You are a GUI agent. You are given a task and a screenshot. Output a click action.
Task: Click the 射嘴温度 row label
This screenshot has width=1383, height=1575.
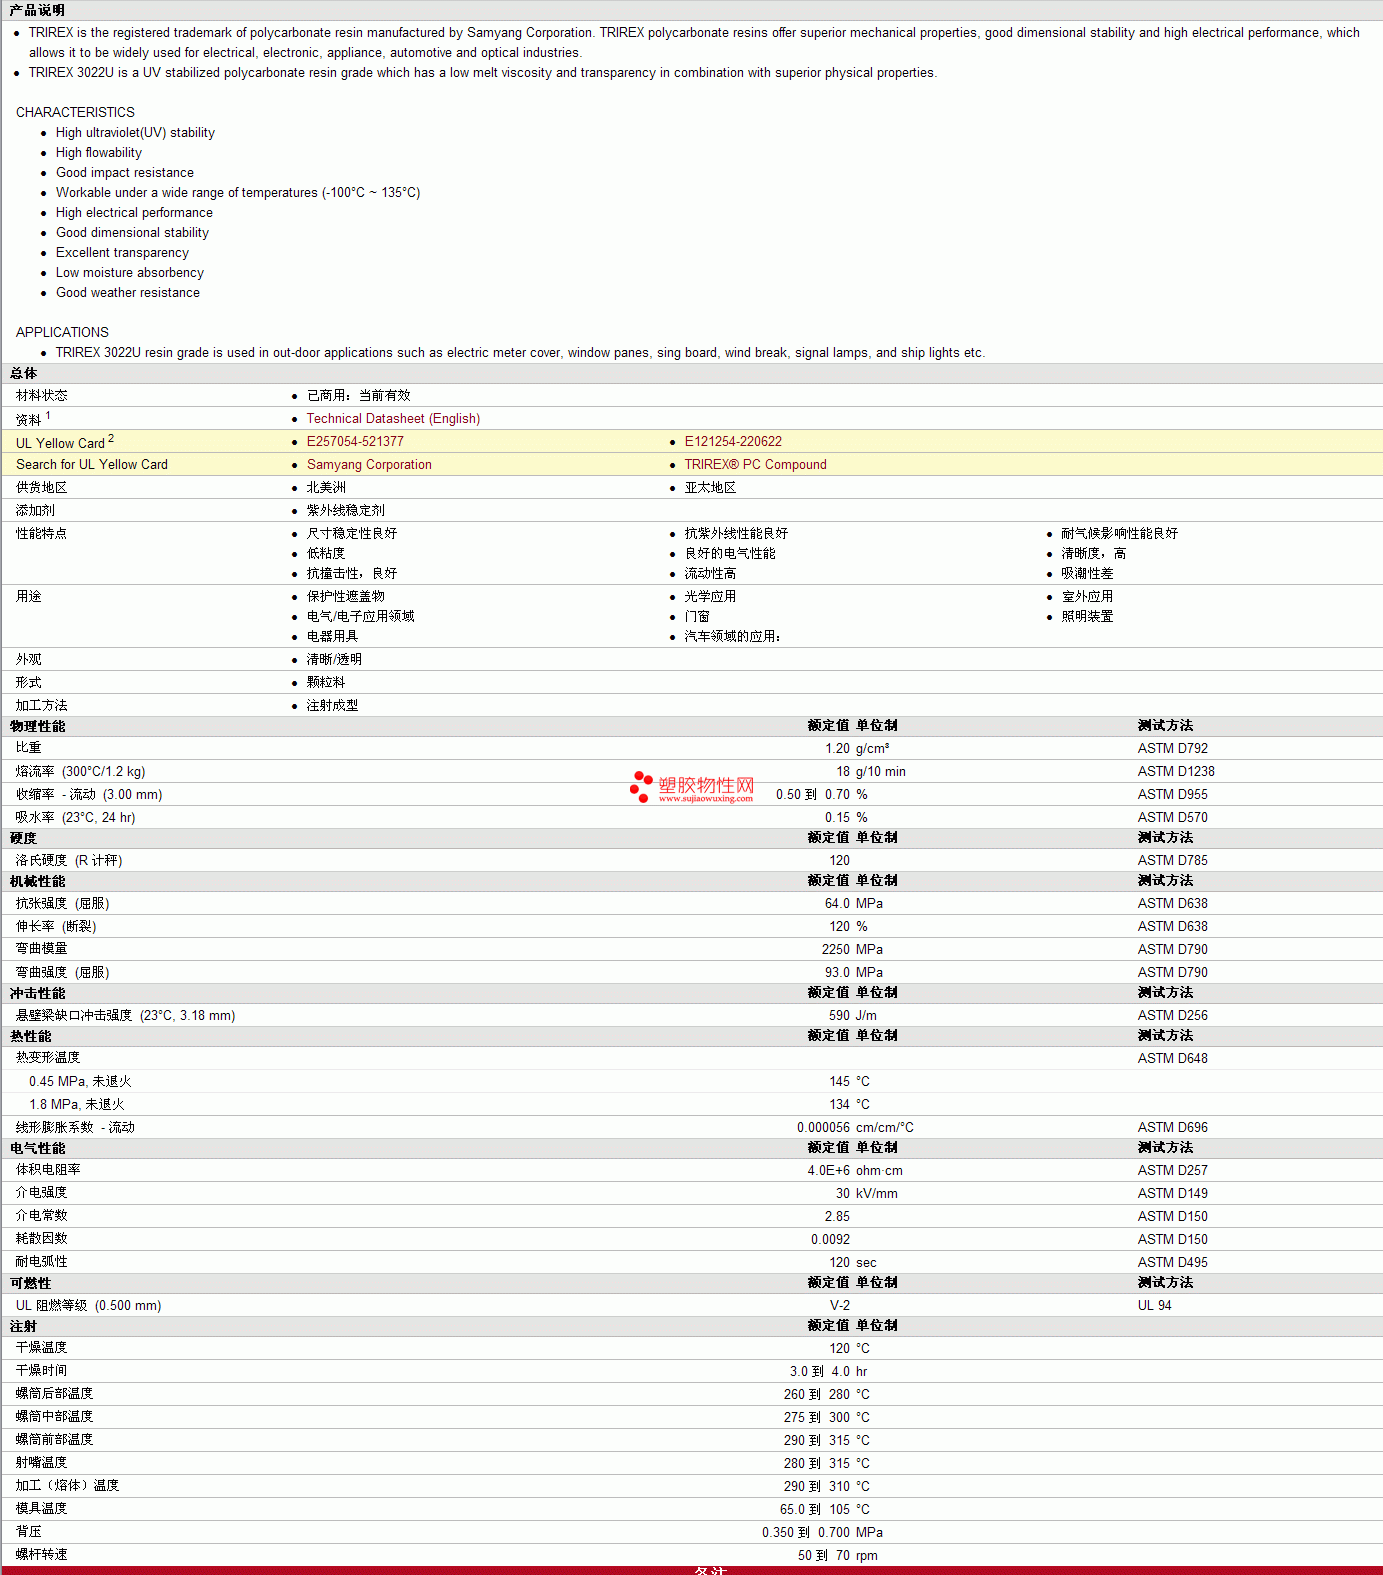(x=42, y=1462)
